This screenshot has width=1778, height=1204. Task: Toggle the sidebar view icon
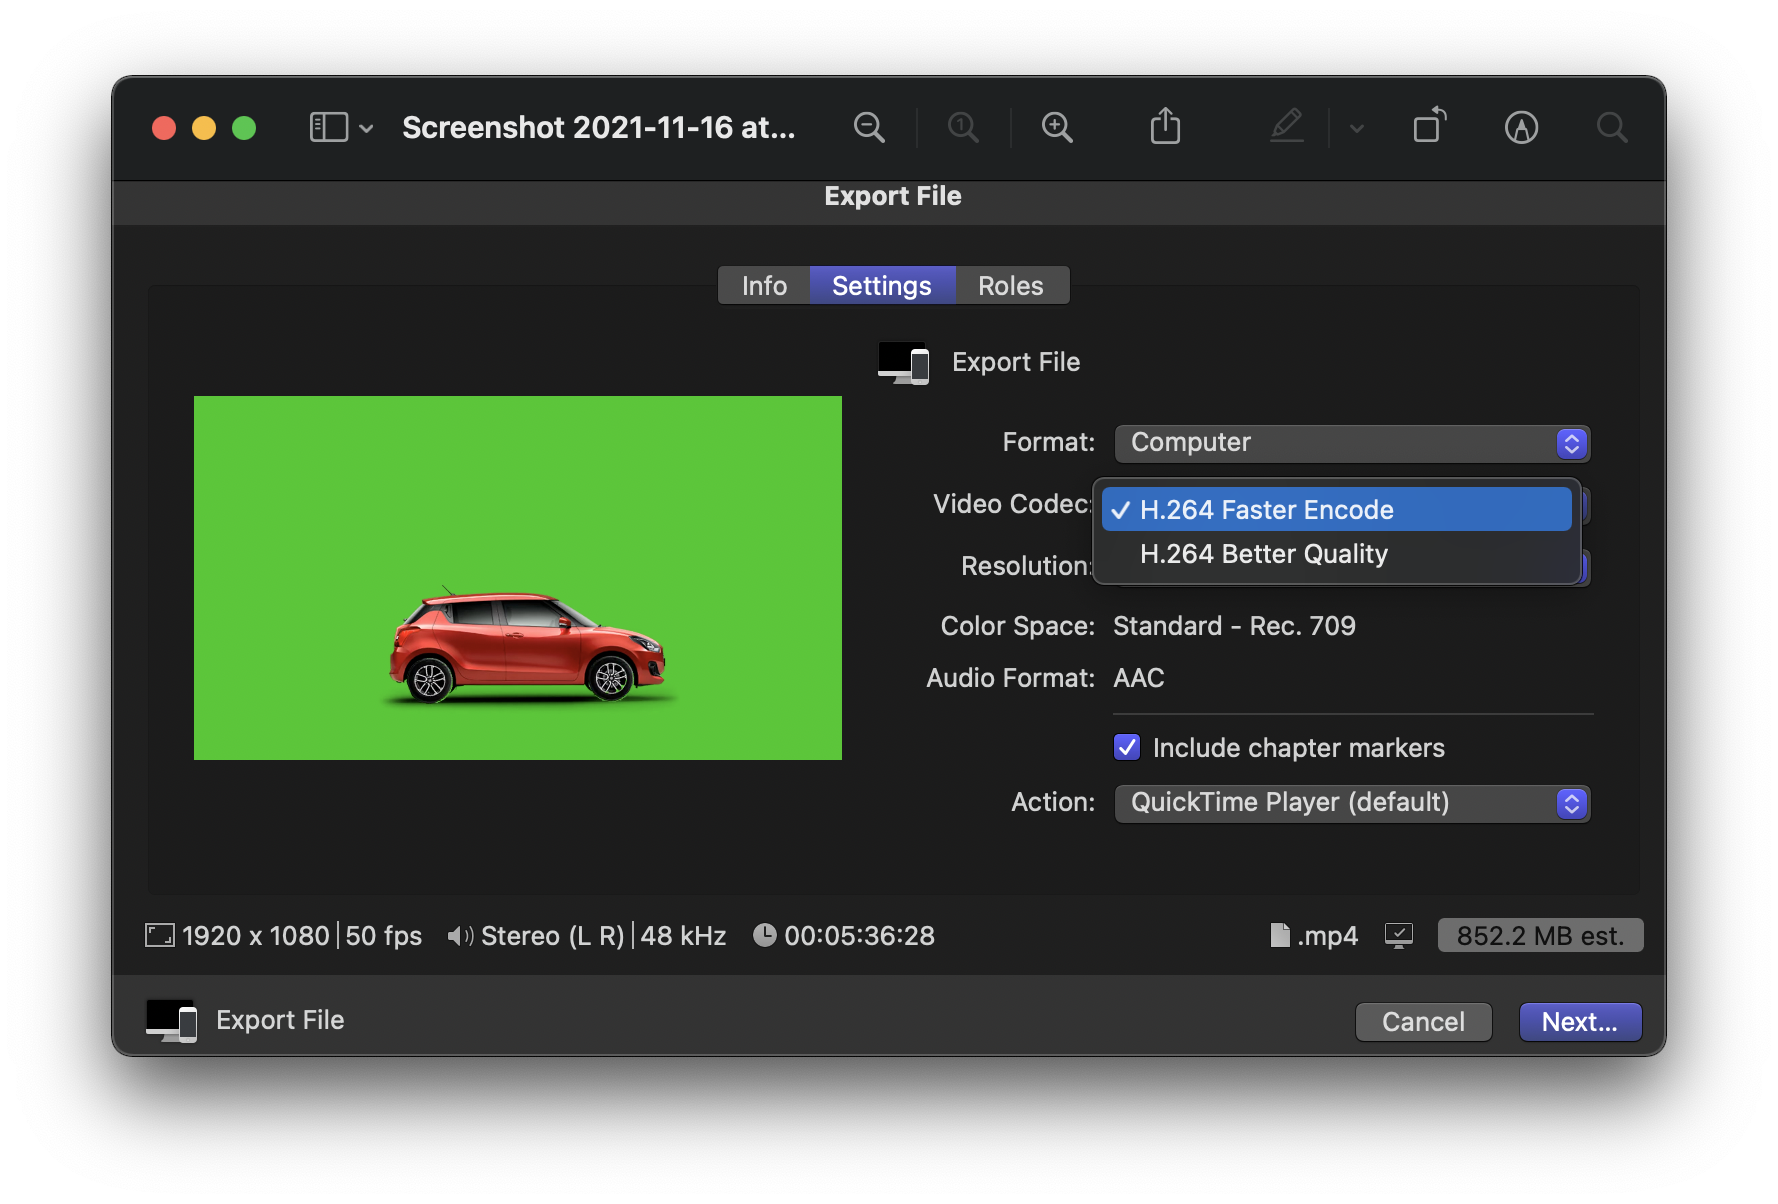329,128
